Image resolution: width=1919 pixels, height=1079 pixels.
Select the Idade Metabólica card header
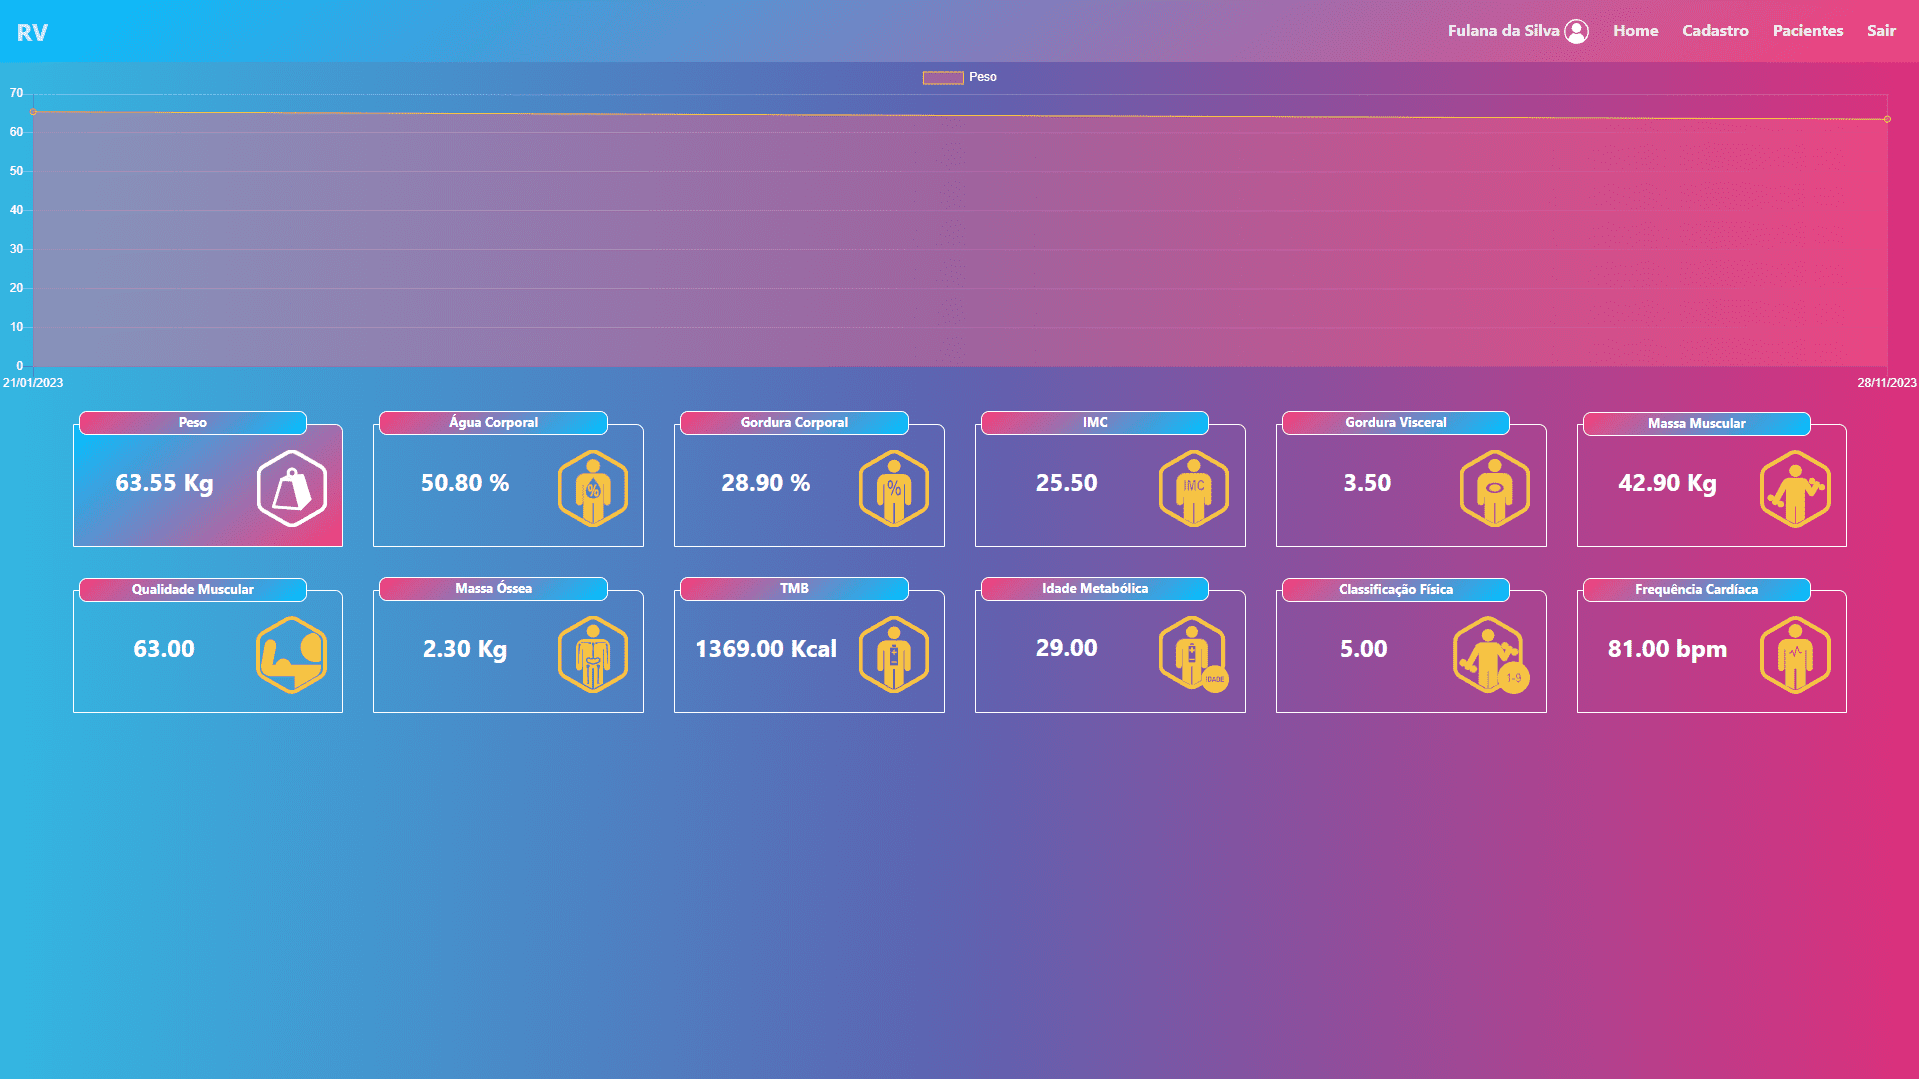1095,589
